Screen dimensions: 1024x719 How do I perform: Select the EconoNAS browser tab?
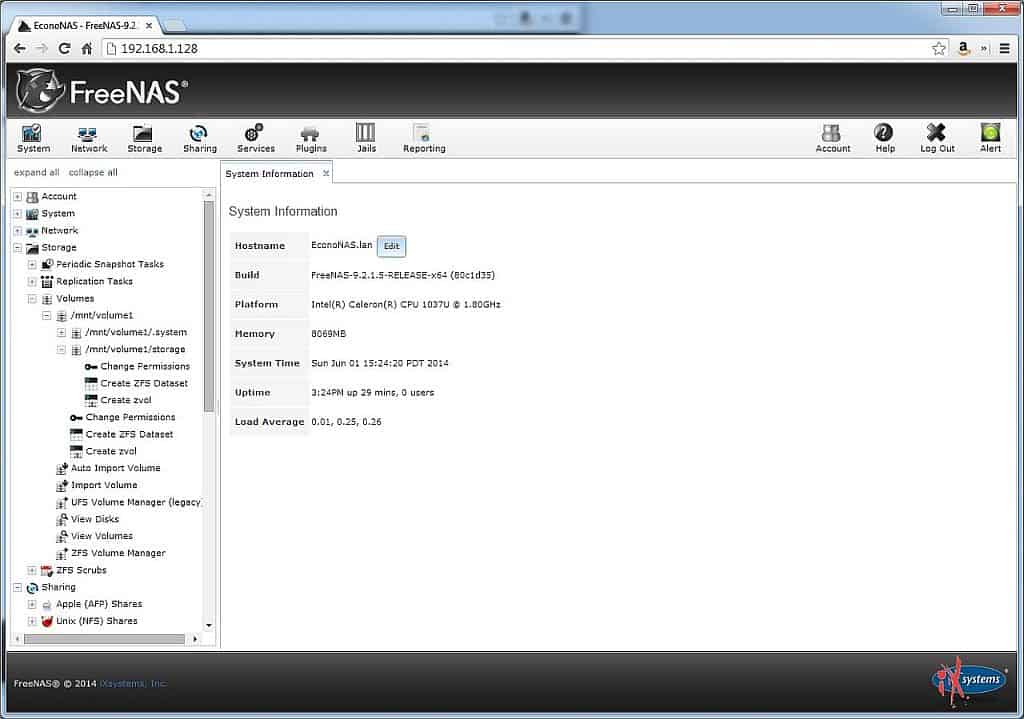(x=85, y=25)
